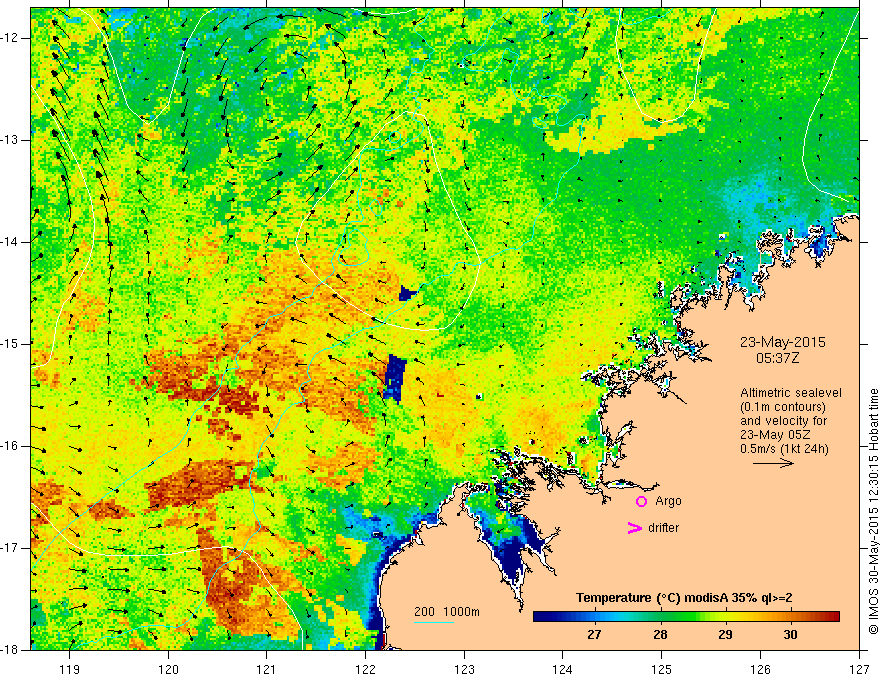Click the IMOS copyright timestamp text

tap(873, 511)
